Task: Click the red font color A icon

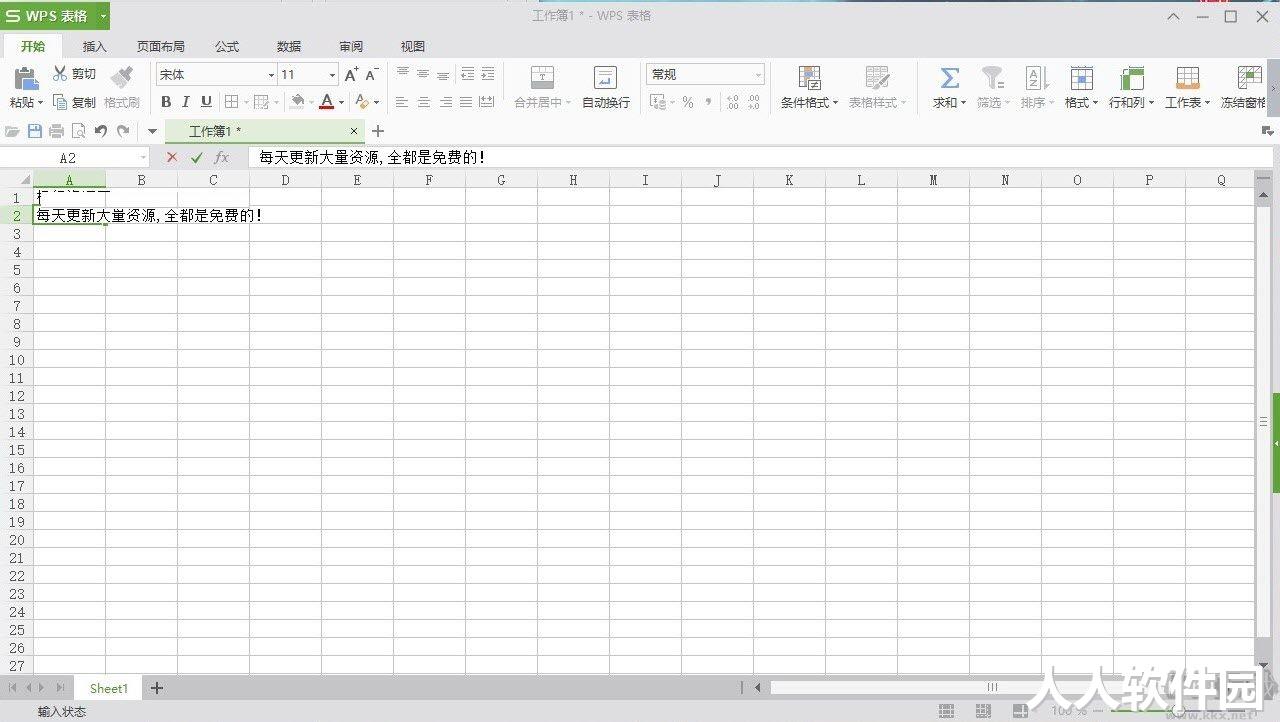Action: (326, 102)
